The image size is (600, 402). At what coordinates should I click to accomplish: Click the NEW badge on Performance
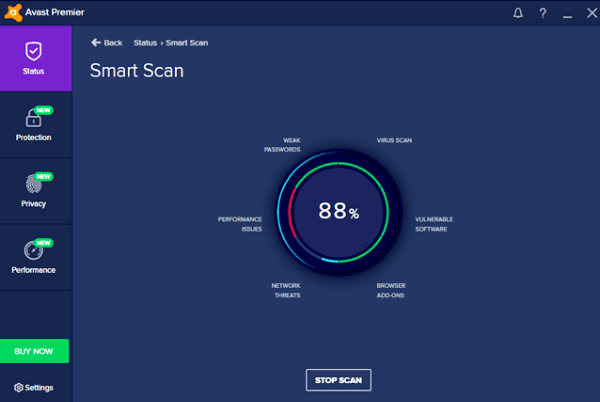point(43,243)
